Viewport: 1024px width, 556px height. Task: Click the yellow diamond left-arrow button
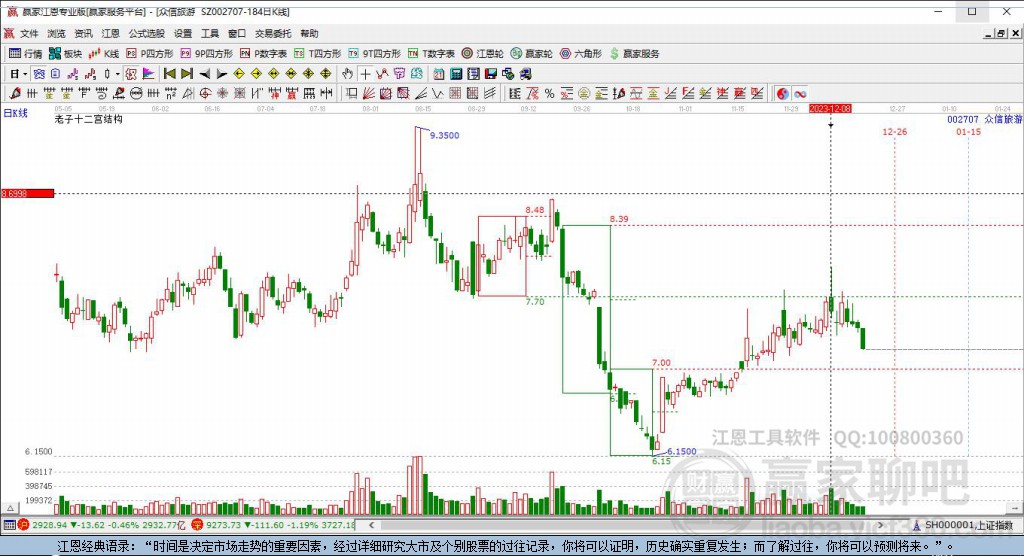click(x=239, y=74)
